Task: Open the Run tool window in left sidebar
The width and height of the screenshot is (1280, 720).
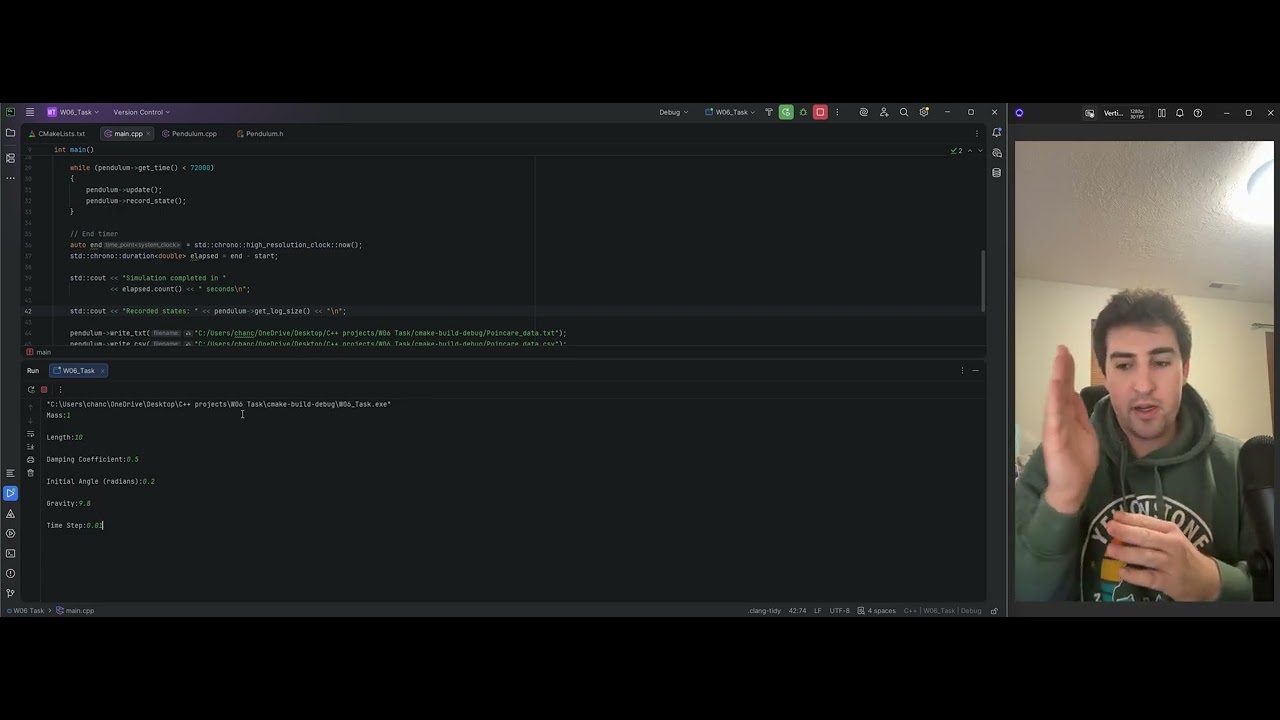Action: tap(10, 493)
